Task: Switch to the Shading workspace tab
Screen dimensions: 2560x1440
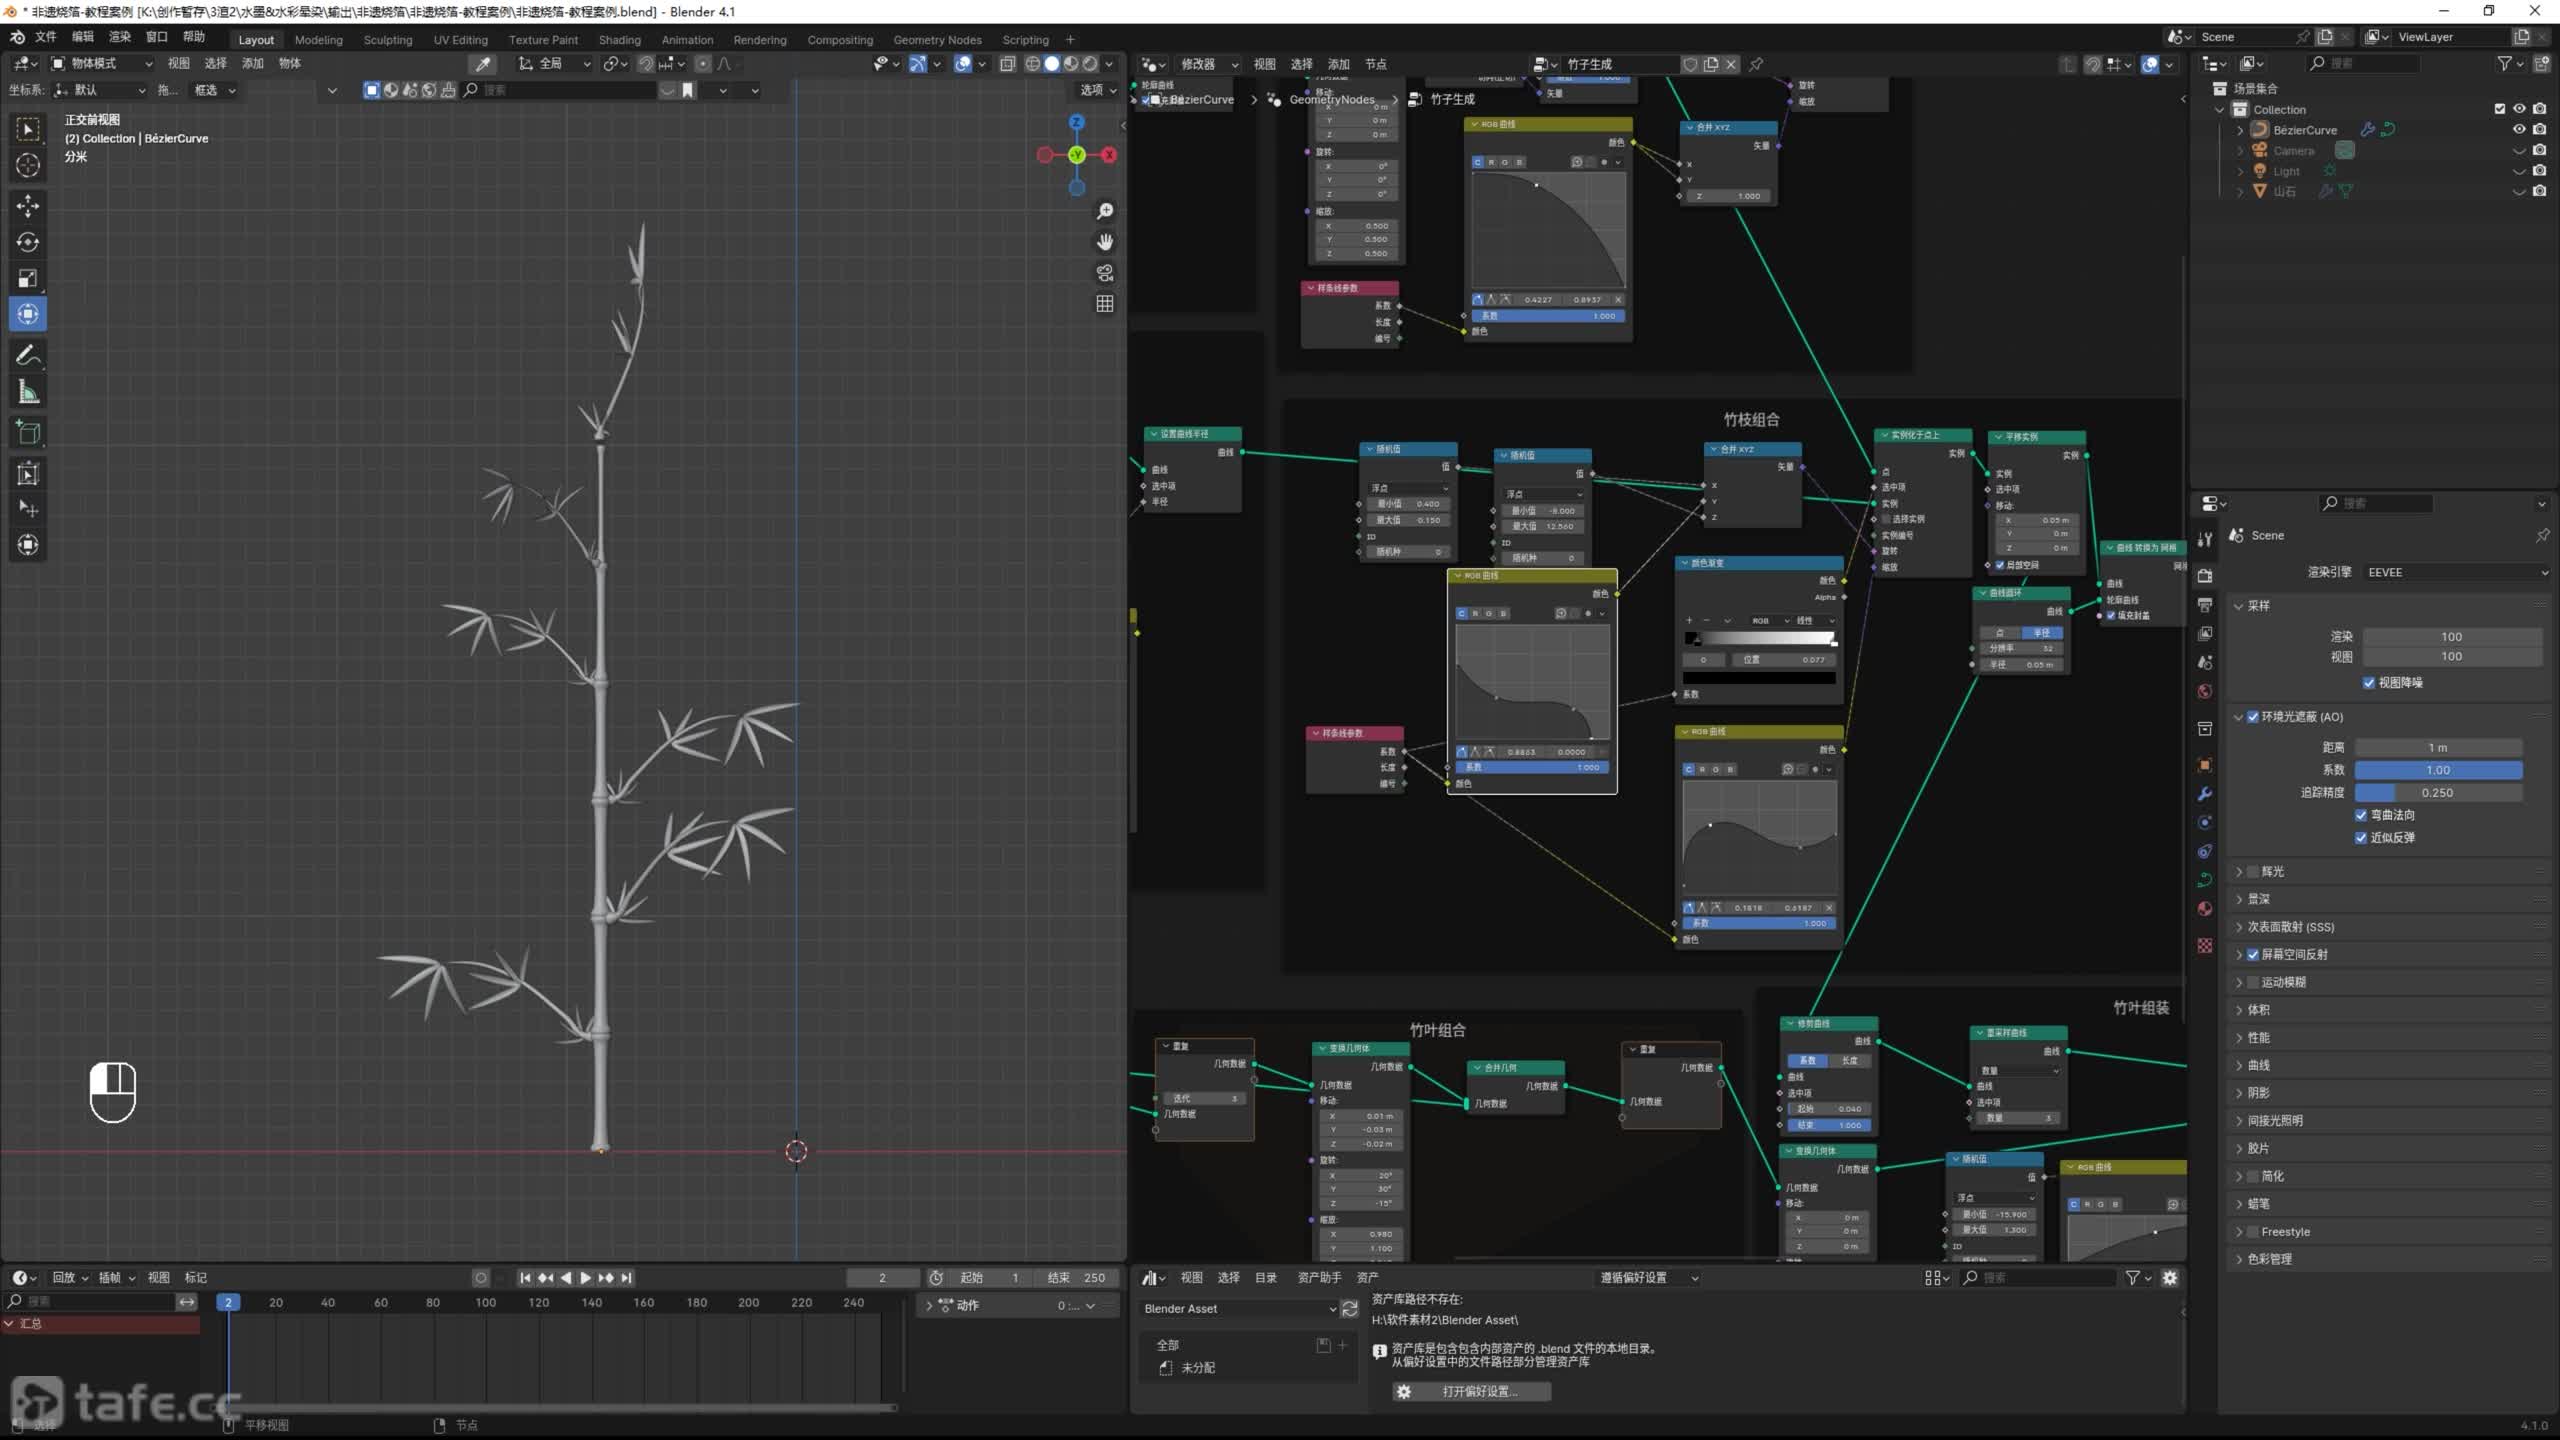Action: 619,40
